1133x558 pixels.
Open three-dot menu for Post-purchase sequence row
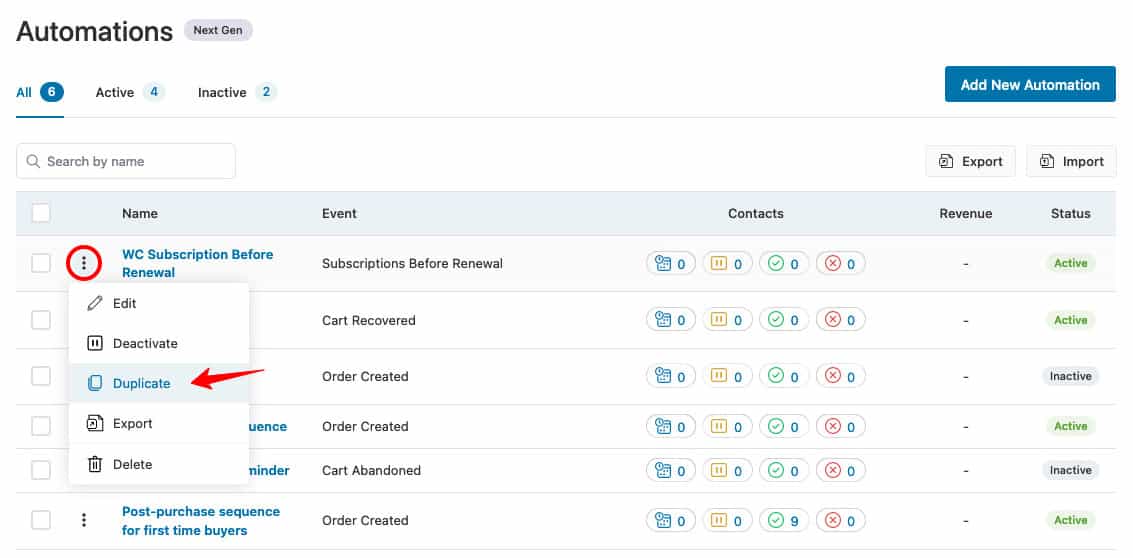click(84, 520)
